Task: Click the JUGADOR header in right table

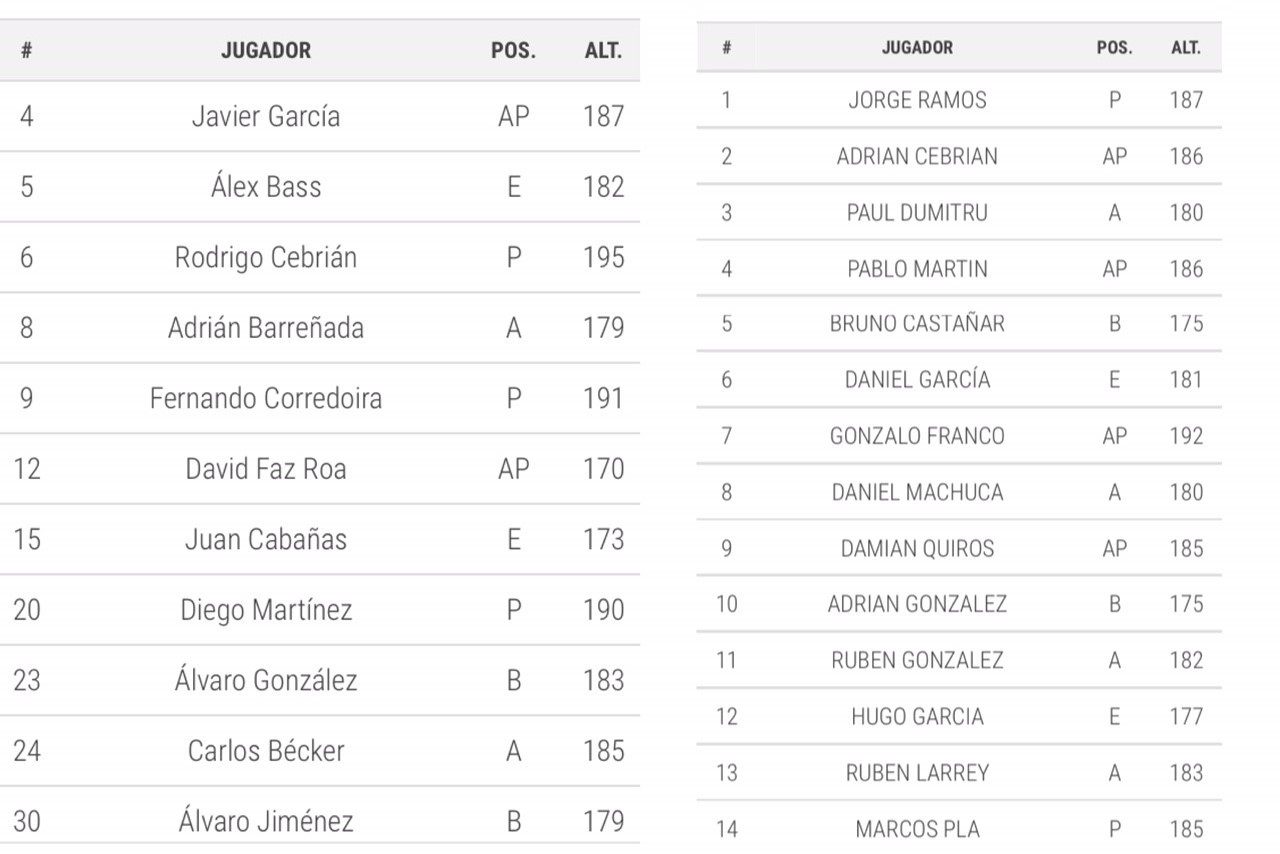Action: coord(917,48)
